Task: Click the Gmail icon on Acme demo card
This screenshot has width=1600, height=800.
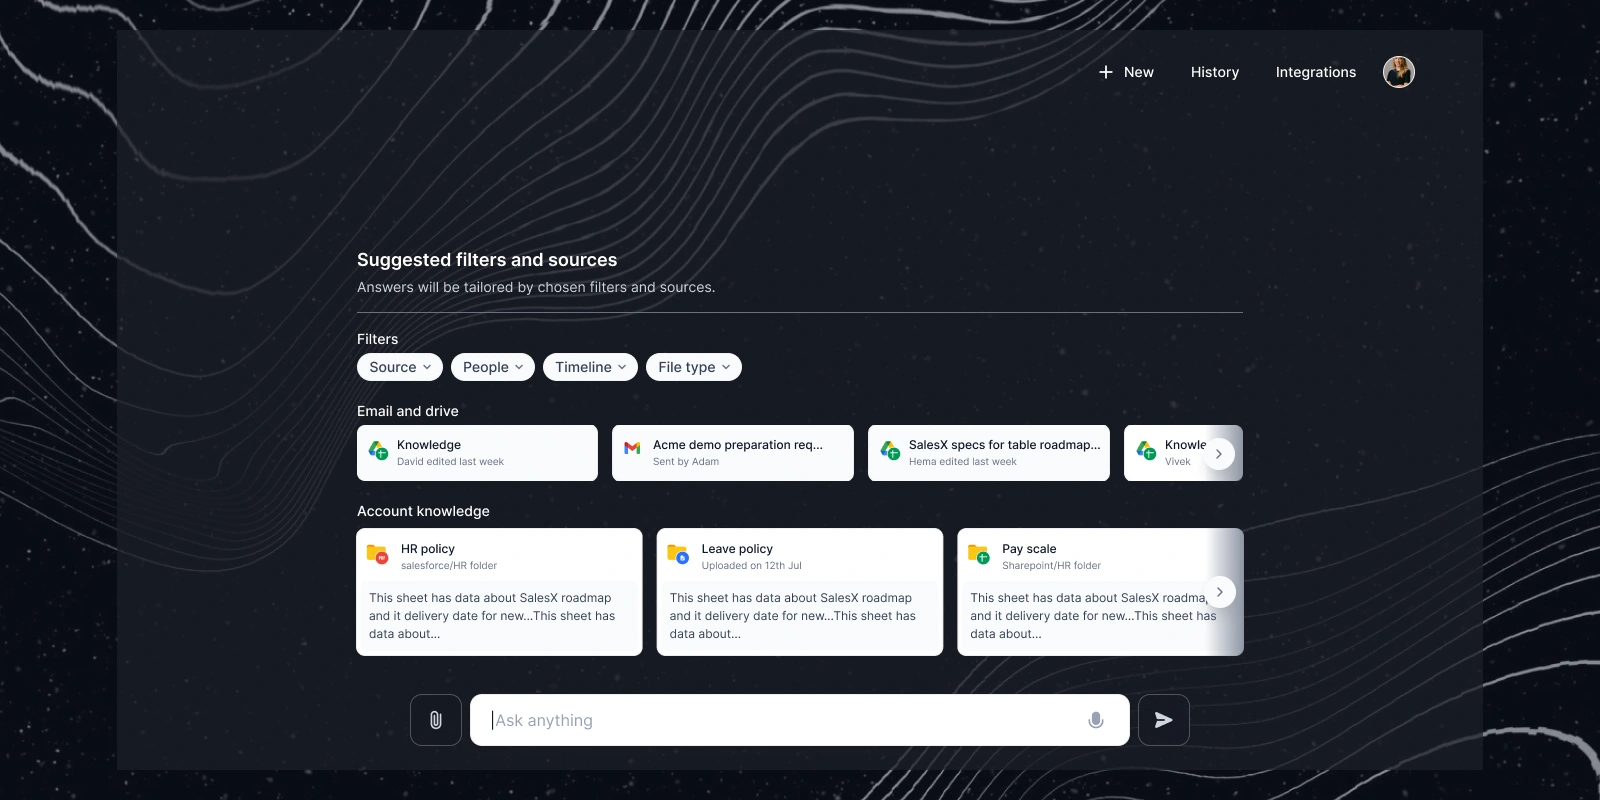Action: [632, 448]
